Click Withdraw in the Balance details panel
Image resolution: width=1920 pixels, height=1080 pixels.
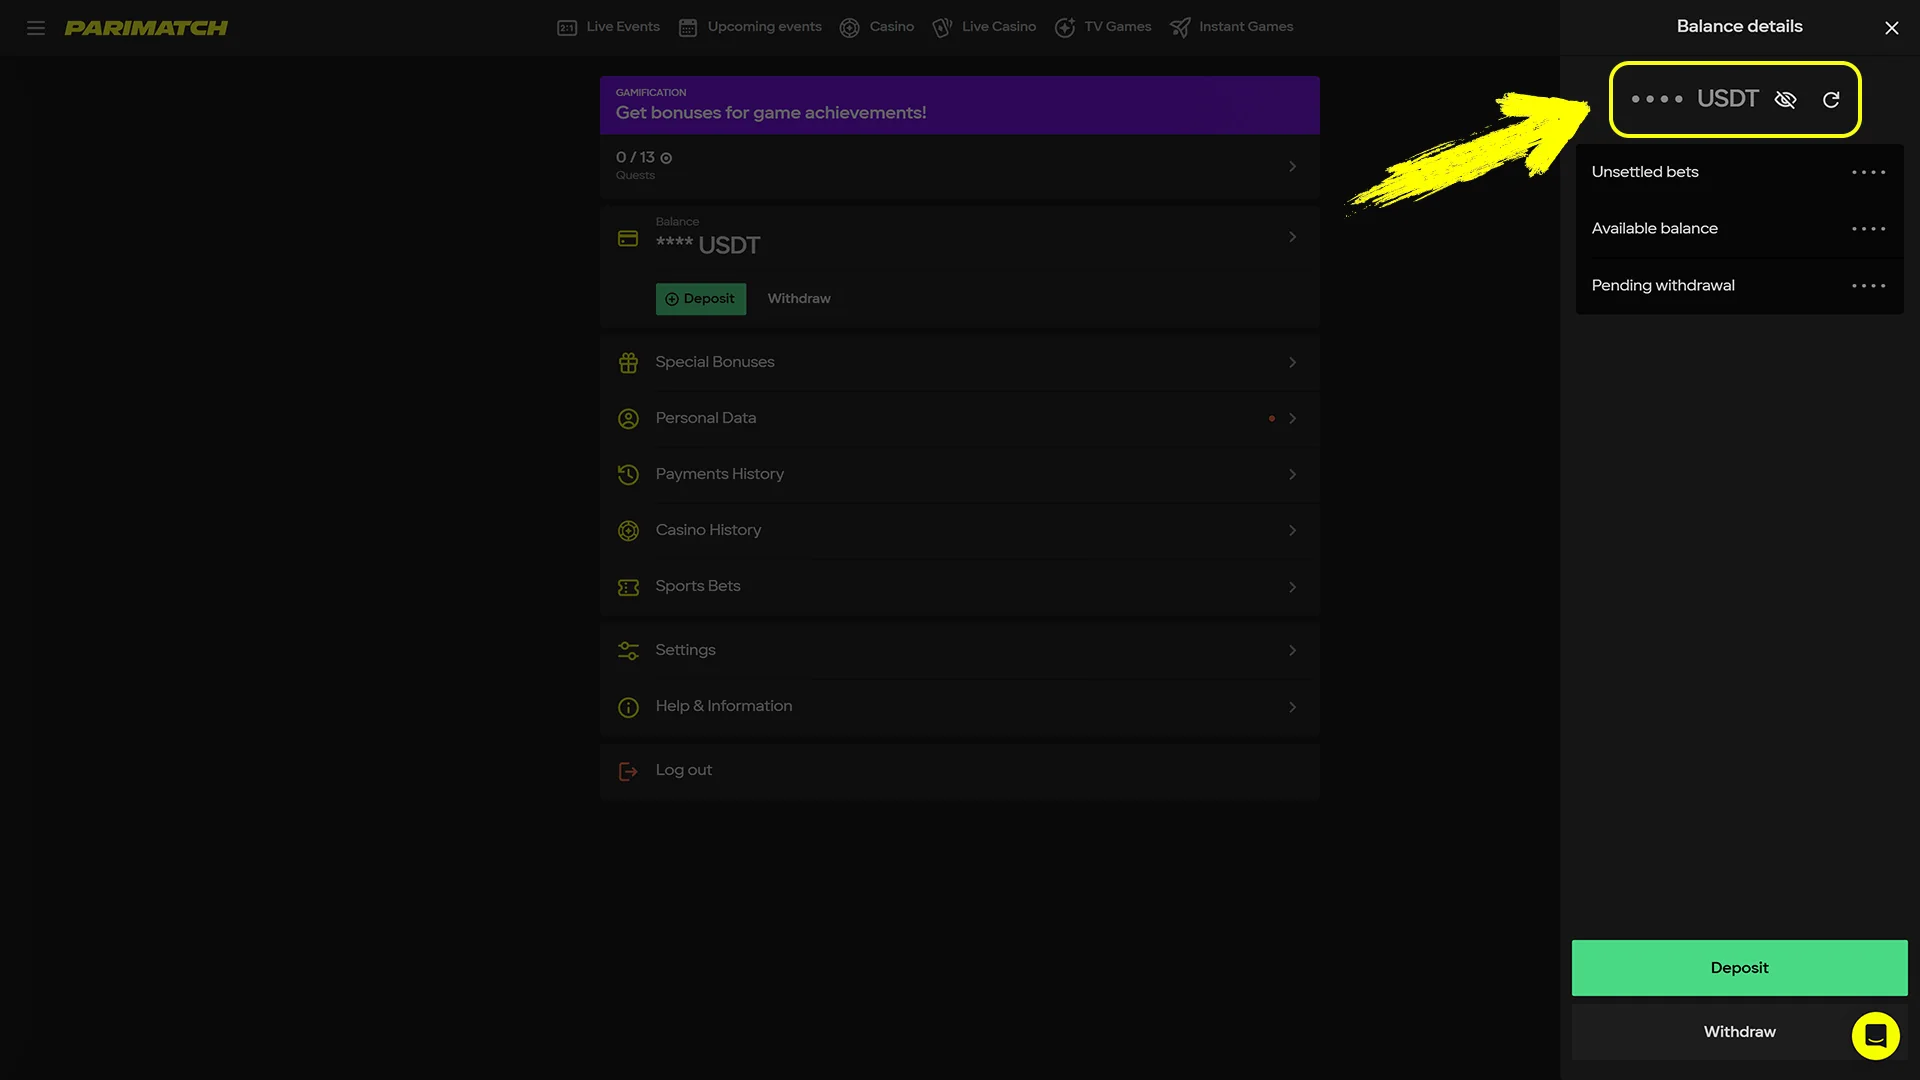(1740, 1032)
